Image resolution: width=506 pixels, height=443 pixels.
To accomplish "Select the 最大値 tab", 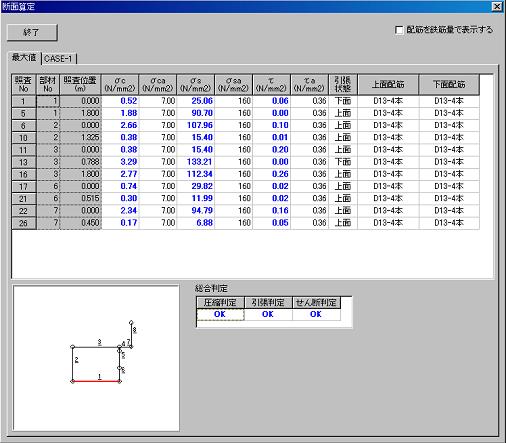I will pos(24,57).
